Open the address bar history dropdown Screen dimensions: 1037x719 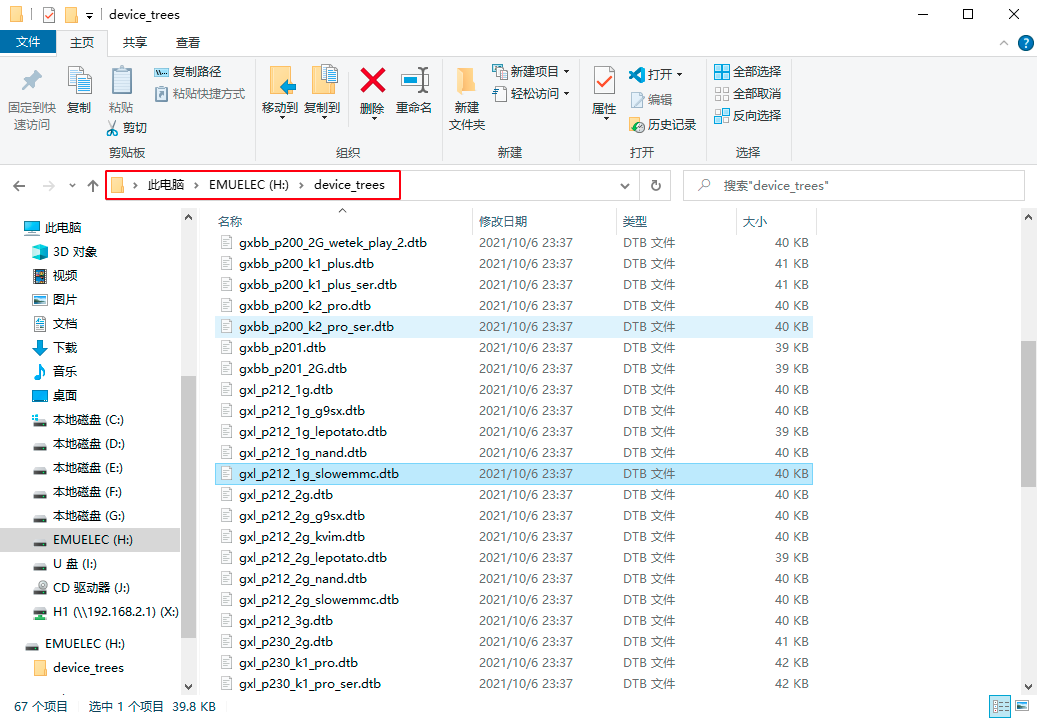tap(624, 185)
